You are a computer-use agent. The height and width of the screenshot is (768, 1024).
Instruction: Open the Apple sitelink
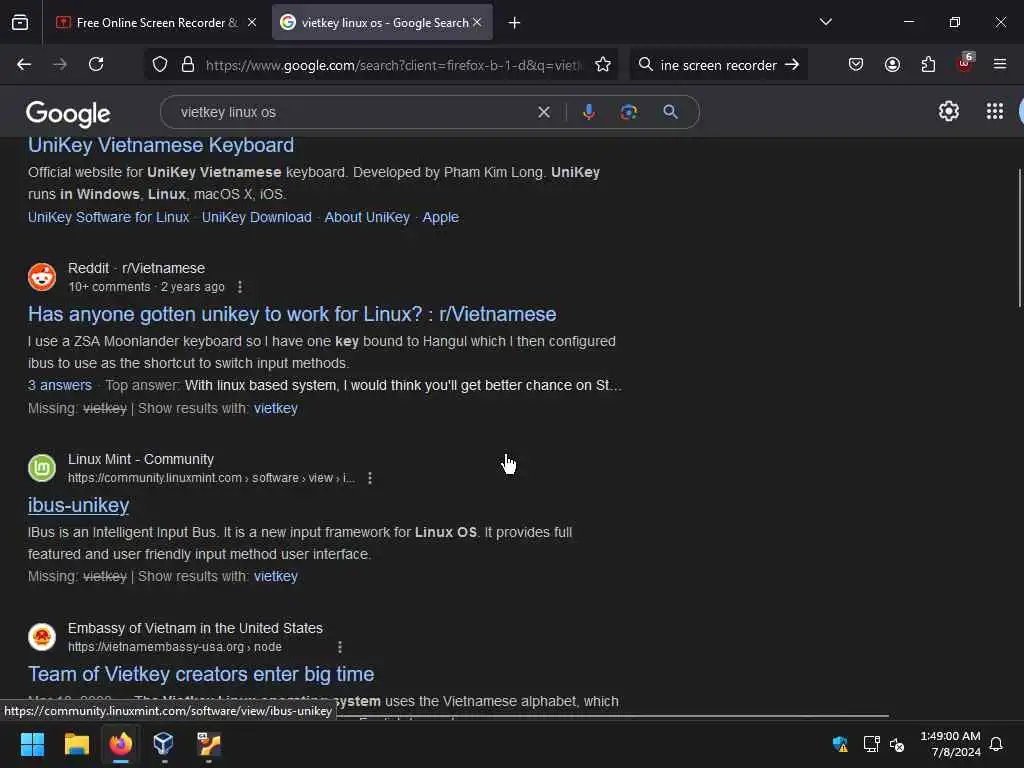[441, 217]
